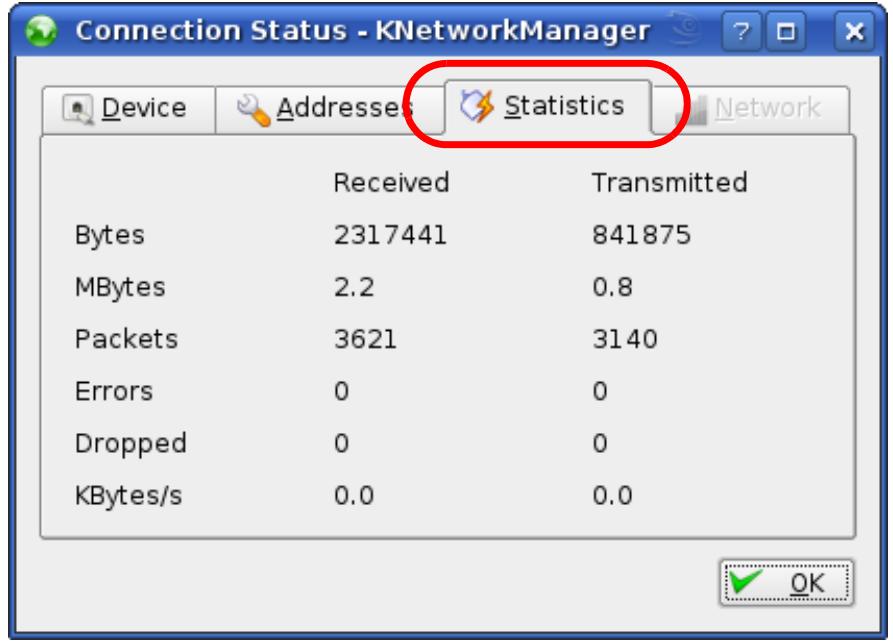Click the green checkmark icon on OK
Image resolution: width=893 pixels, height=642 pixels.
tap(747, 581)
